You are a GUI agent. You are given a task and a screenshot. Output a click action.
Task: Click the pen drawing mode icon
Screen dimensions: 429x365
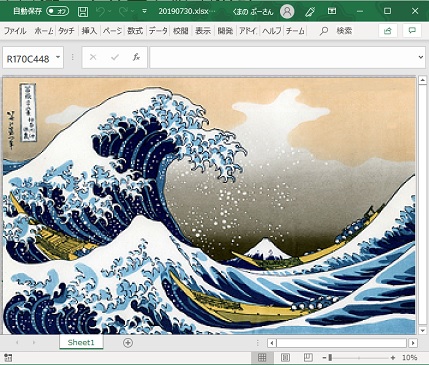click(x=310, y=12)
